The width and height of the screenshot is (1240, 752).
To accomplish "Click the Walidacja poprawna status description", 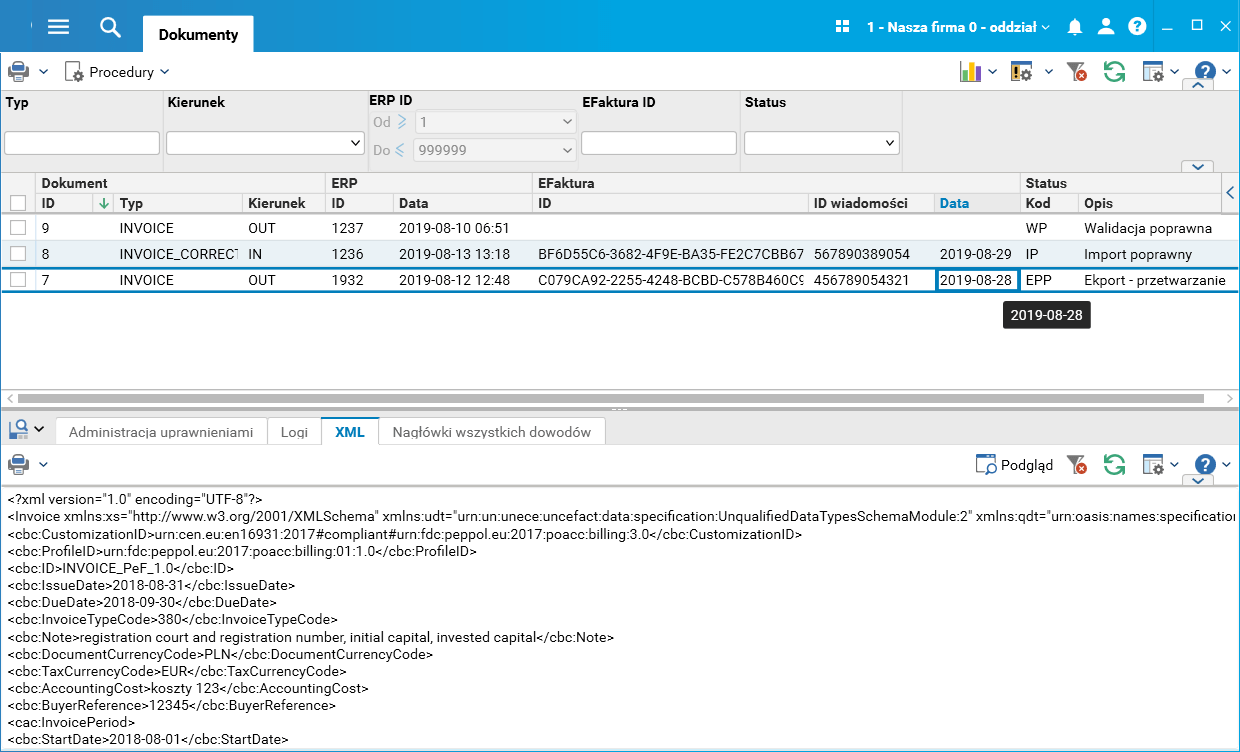I will tap(1148, 228).
